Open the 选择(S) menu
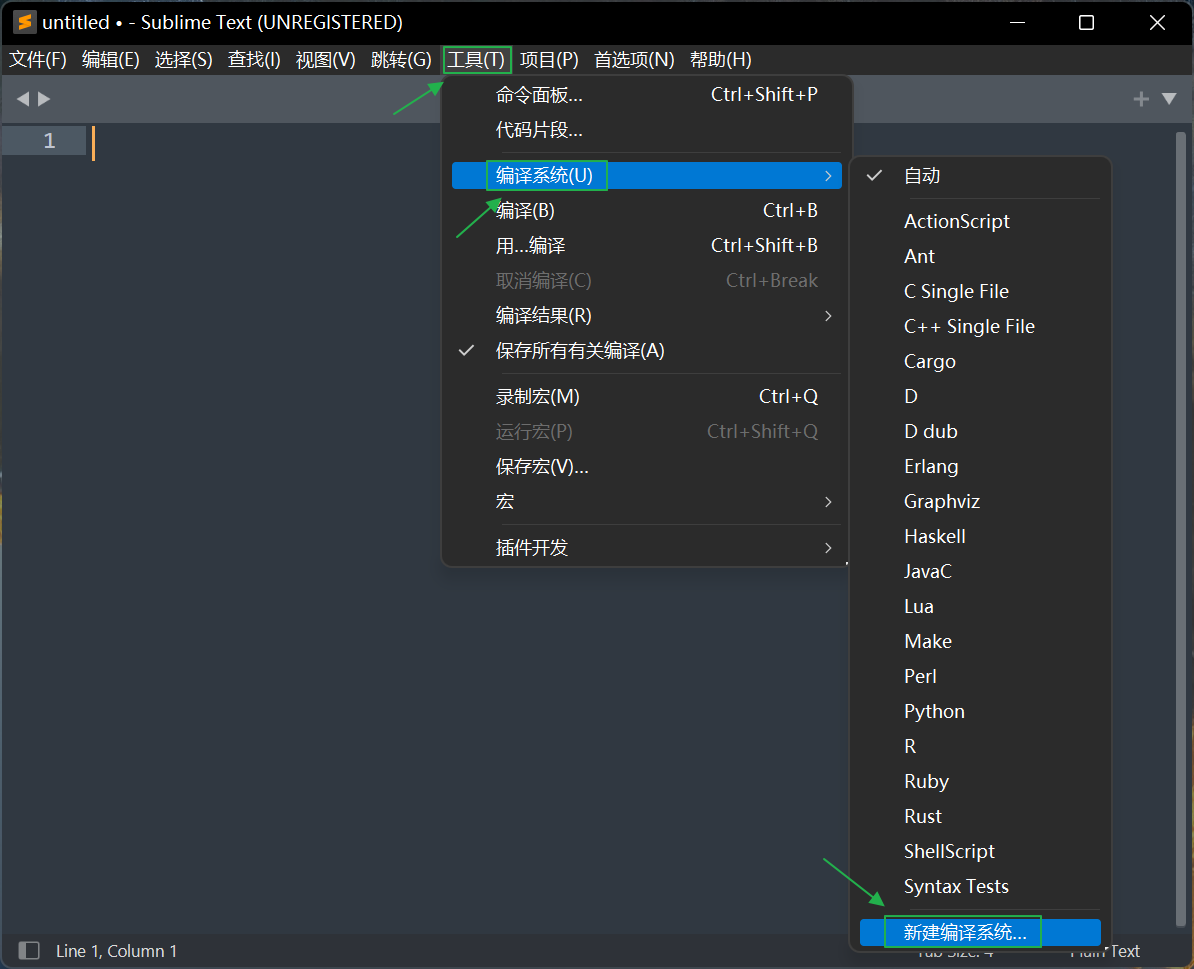 coord(184,59)
